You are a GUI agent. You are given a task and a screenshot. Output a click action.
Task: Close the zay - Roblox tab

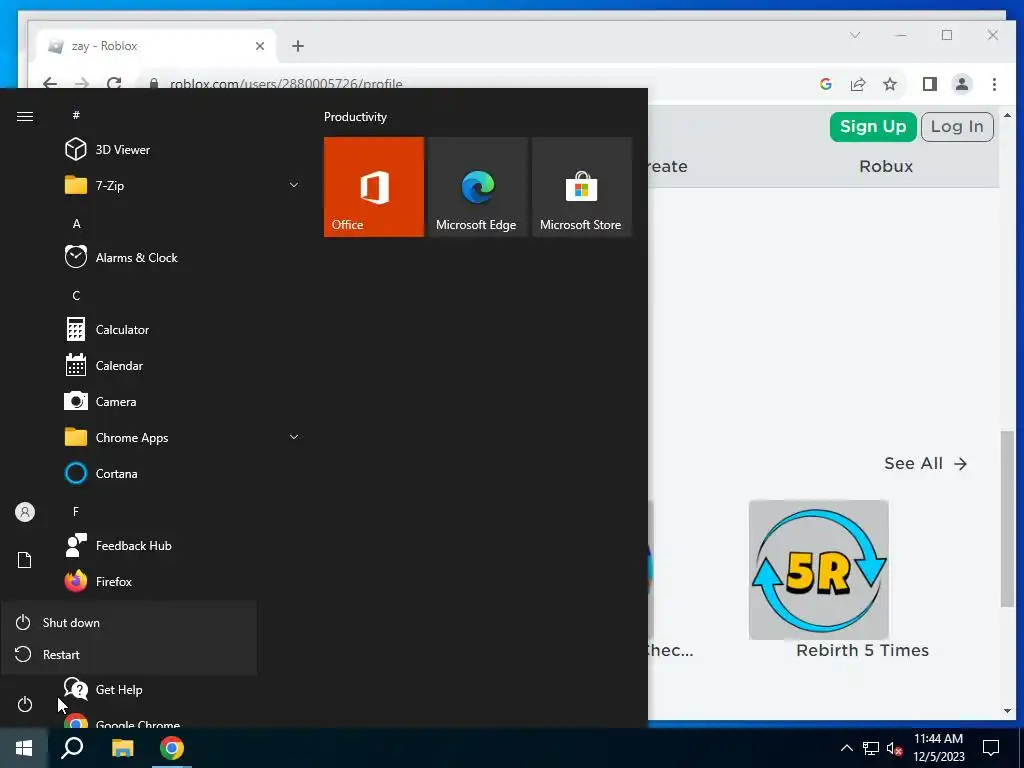260,46
